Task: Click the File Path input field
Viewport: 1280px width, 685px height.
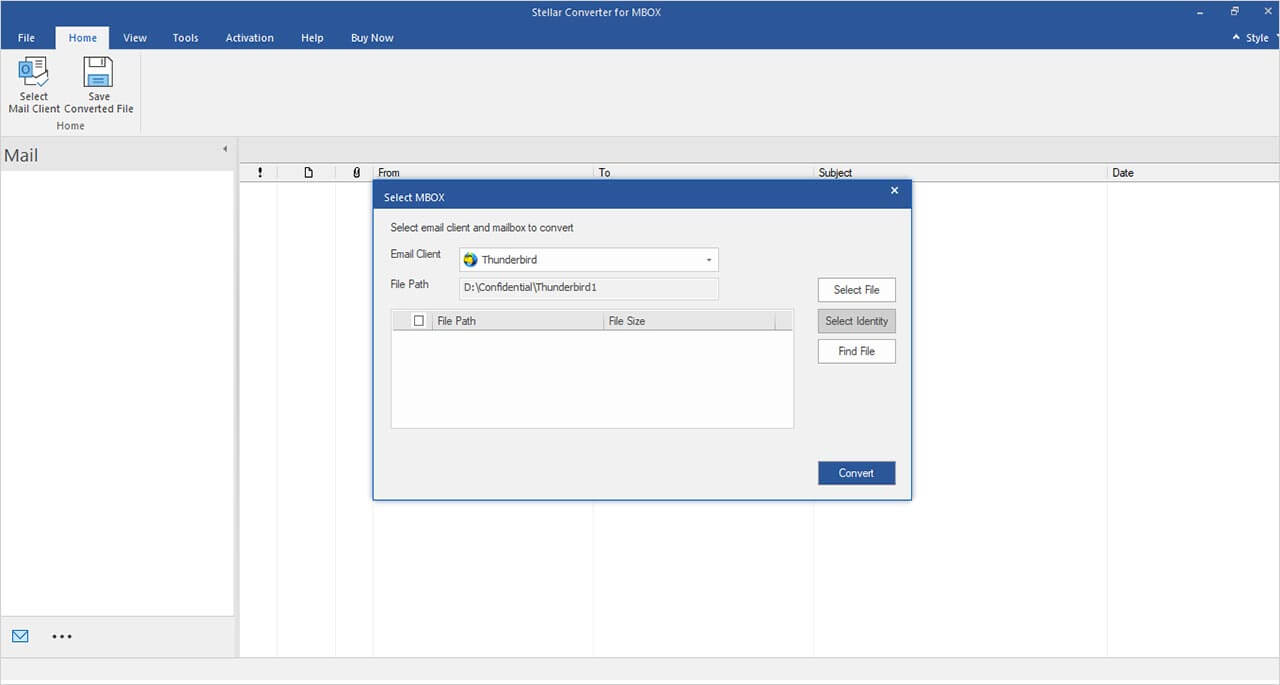Action: pyautogui.click(x=588, y=288)
